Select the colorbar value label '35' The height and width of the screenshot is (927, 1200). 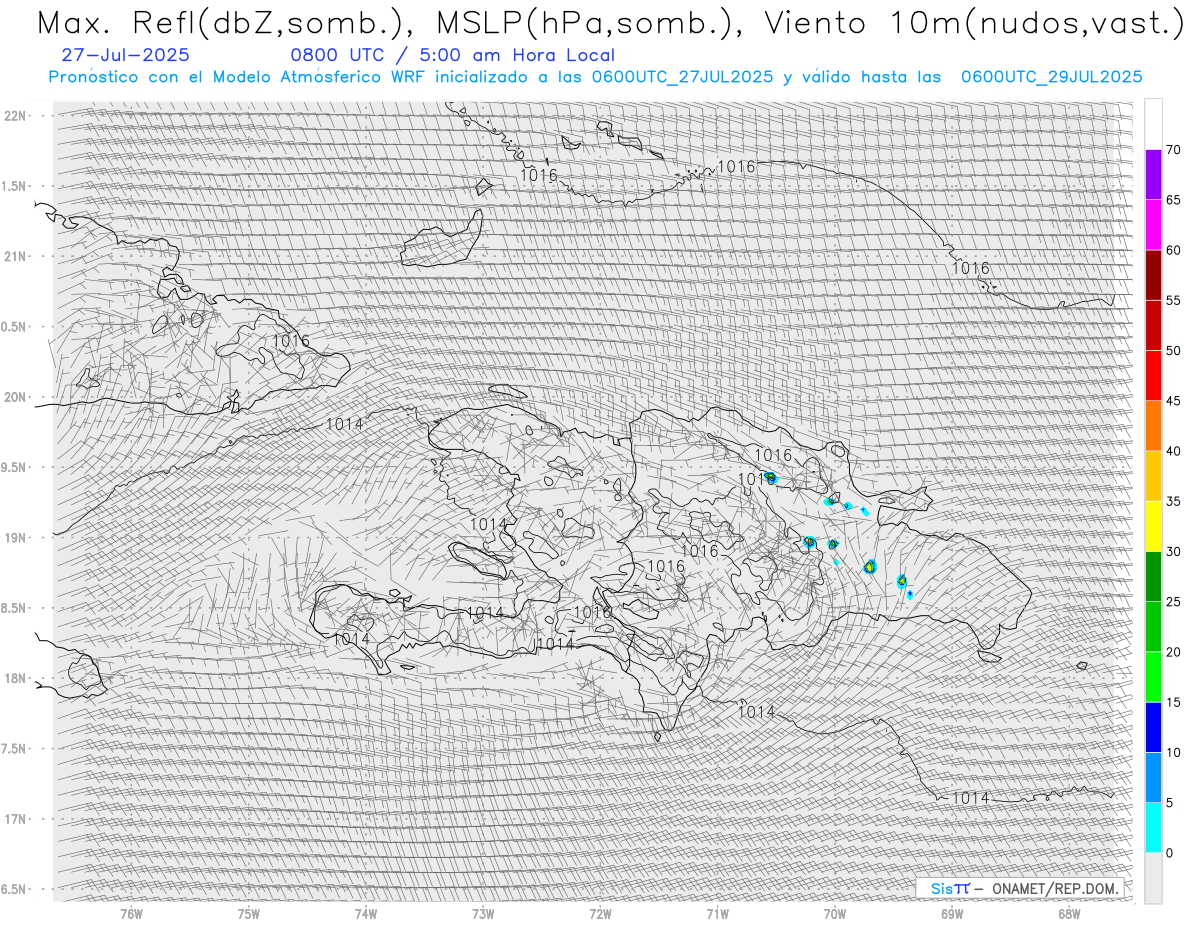pos(1173,501)
